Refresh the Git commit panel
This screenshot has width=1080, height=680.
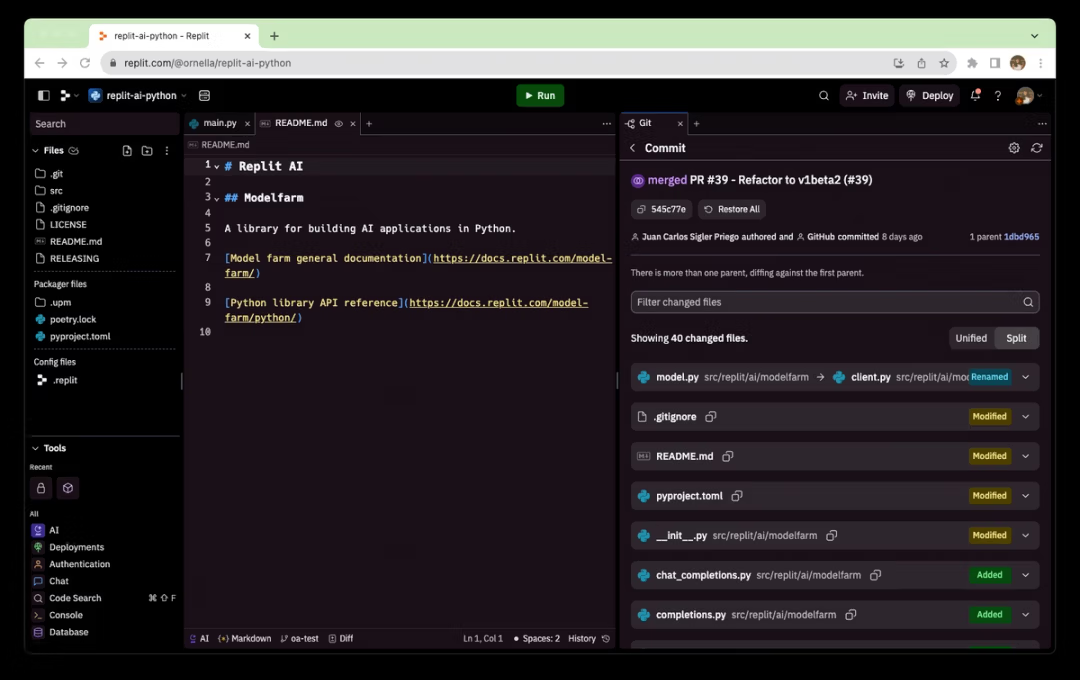pos(1037,147)
